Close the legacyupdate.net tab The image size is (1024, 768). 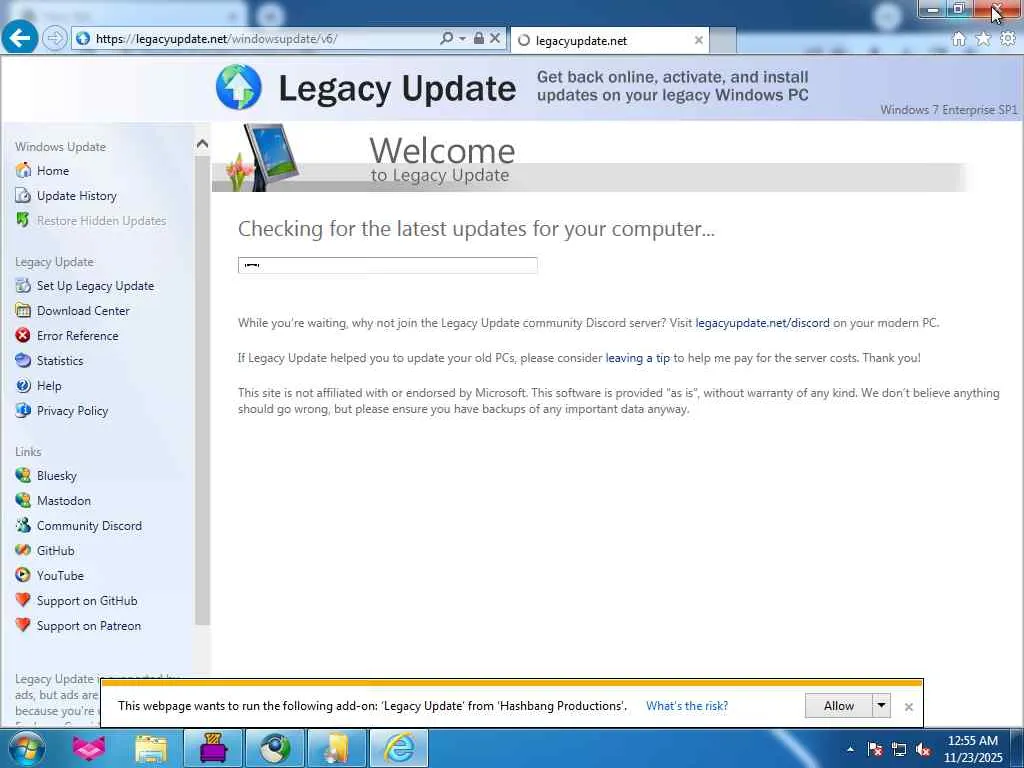point(698,40)
